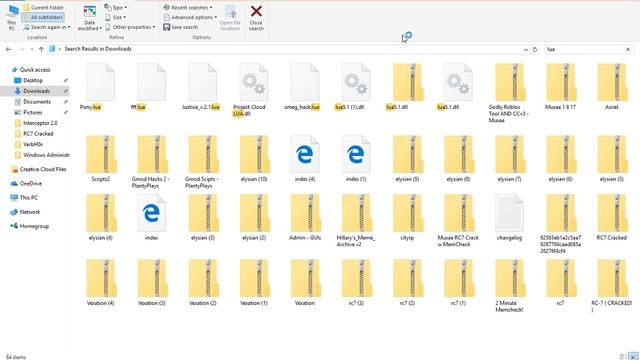Click the This PC ribbon icon

point(12,18)
